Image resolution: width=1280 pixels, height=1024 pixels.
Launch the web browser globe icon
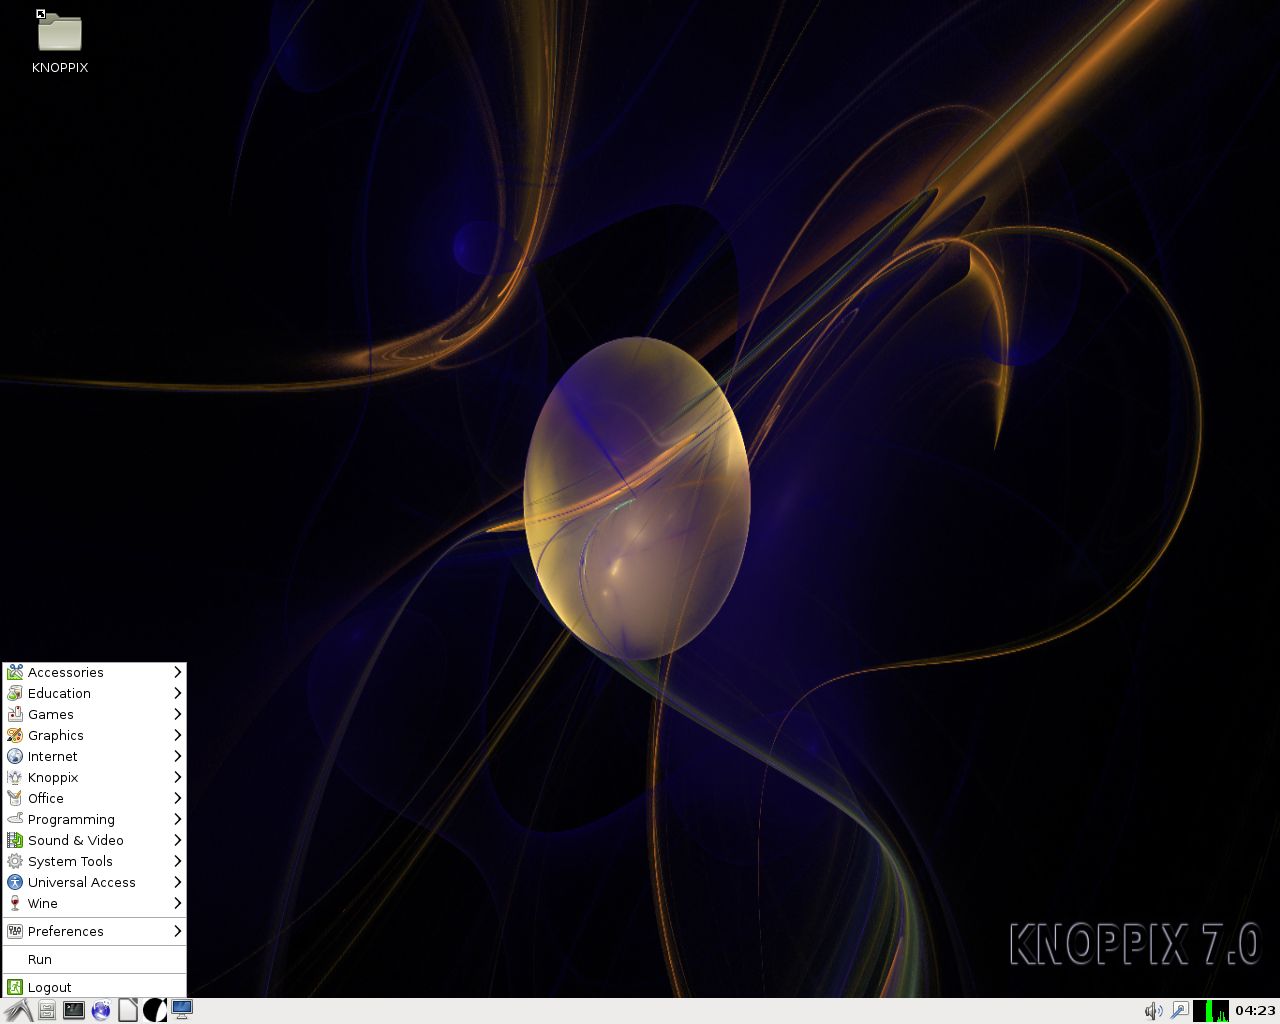click(x=101, y=1010)
